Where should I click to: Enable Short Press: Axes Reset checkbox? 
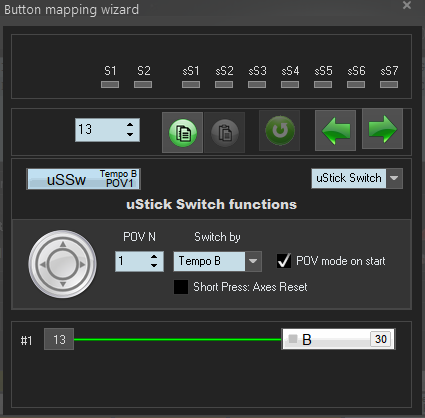click(181, 287)
